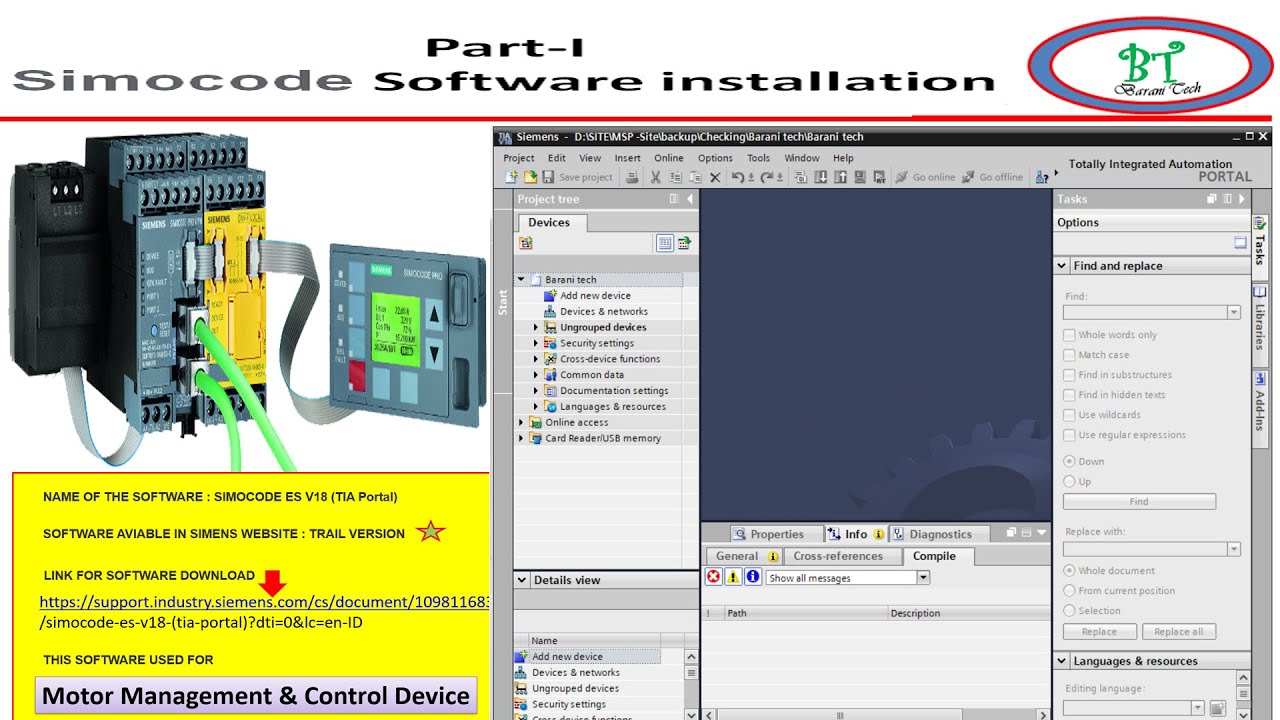
Task: Open the Replace with dropdown
Action: pyautogui.click(x=1234, y=549)
